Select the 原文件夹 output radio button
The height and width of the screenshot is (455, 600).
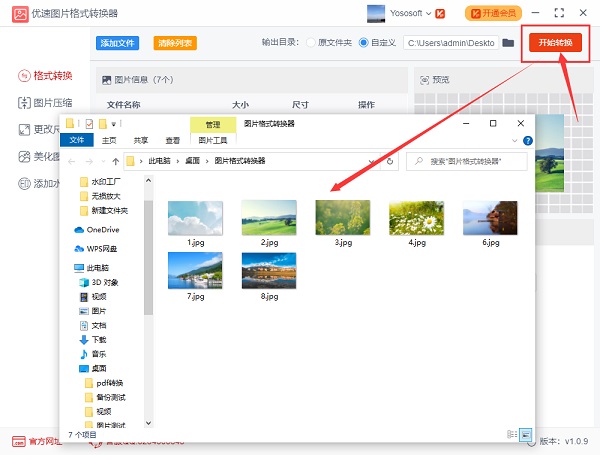pos(311,43)
